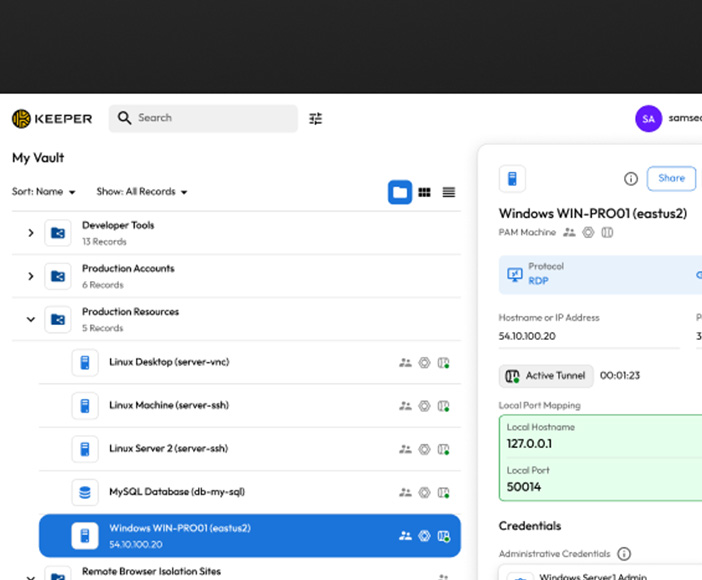Click Linux Machine shared users icon

pos(405,406)
